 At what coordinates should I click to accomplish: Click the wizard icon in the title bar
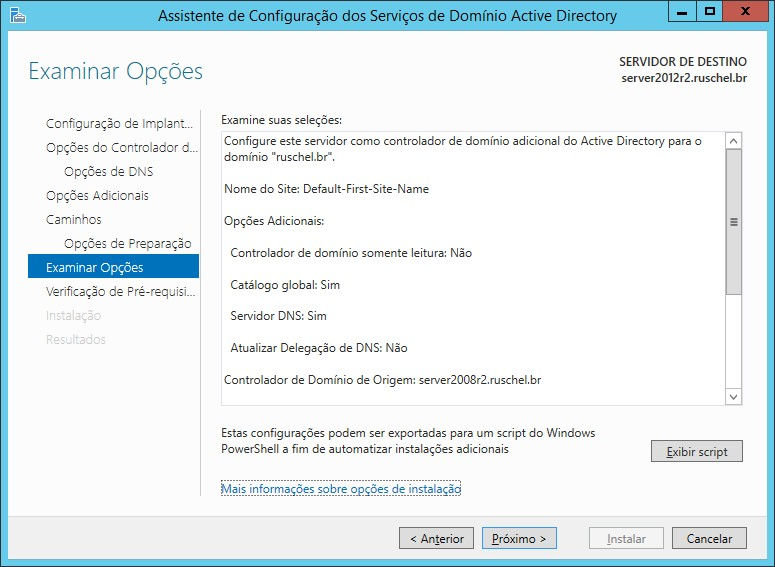pyautogui.click(x=17, y=15)
